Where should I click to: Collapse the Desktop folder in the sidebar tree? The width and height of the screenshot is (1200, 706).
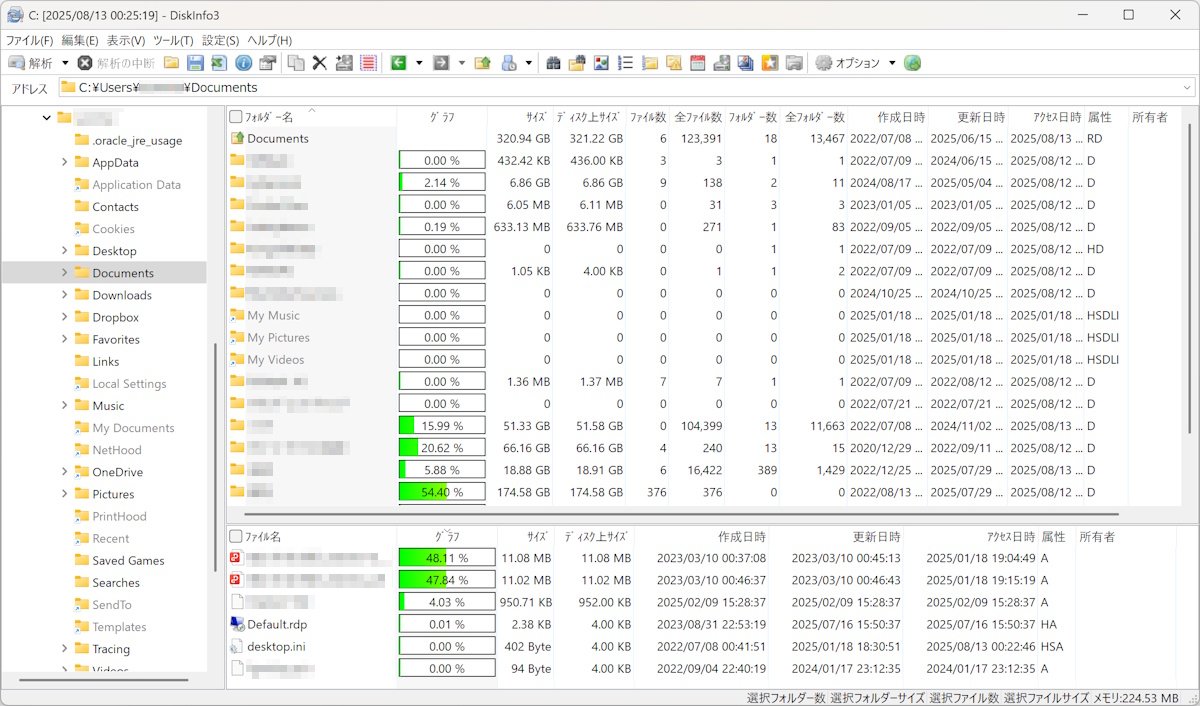(66, 250)
